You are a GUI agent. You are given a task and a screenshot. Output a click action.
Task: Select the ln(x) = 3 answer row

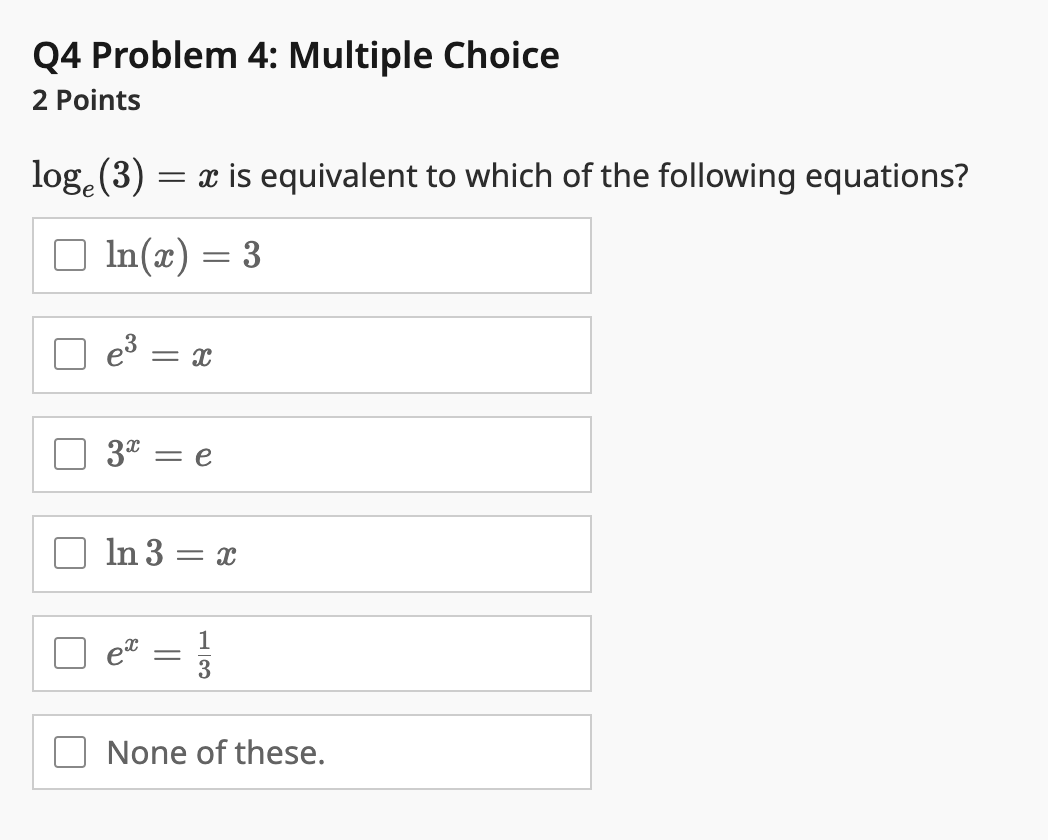[312, 256]
